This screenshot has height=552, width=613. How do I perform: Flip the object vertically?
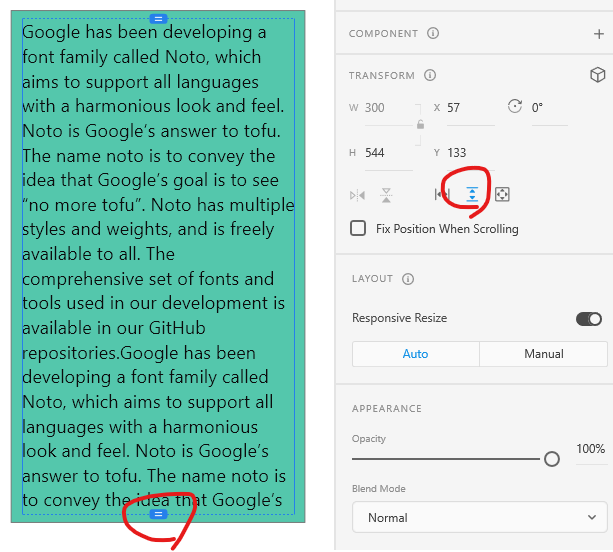pyautogui.click(x=386, y=195)
